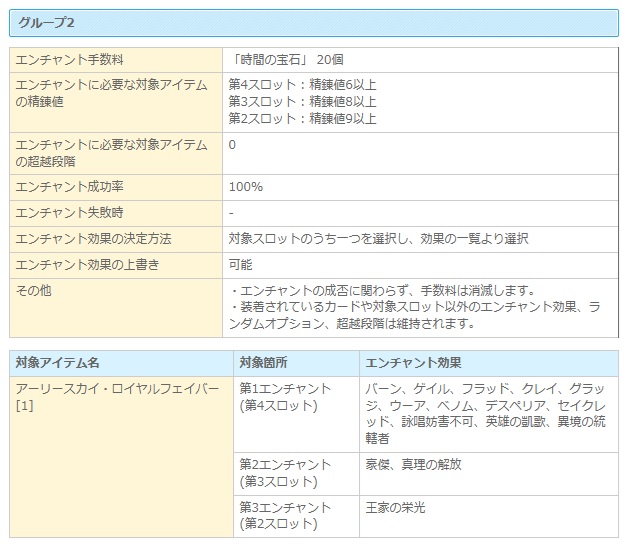Select the 「時間の宝石」 20個 fee value
The image size is (629, 546).
coord(286,60)
